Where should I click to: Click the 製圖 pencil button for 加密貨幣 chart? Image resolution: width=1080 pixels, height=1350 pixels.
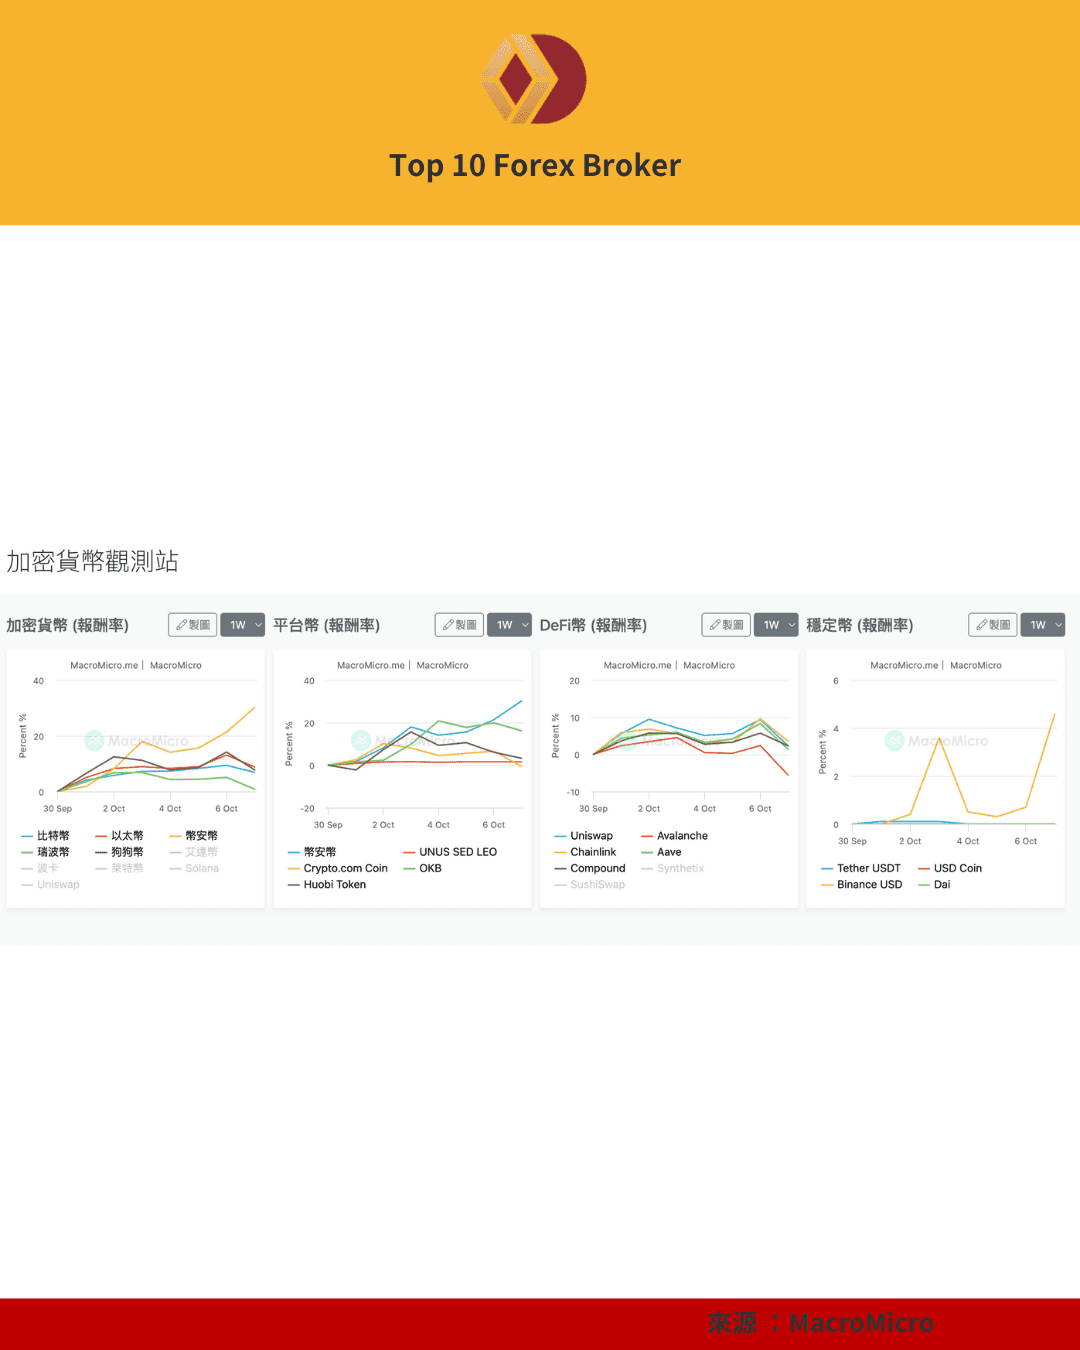[193, 625]
